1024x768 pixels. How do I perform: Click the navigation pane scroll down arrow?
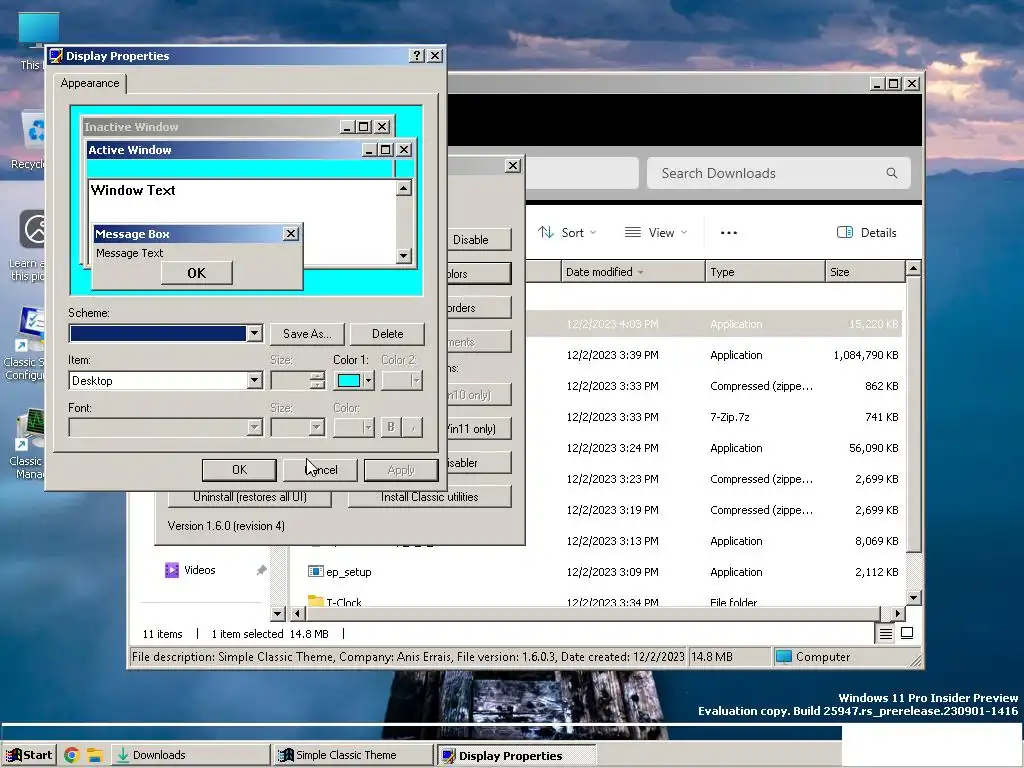[x=278, y=613]
